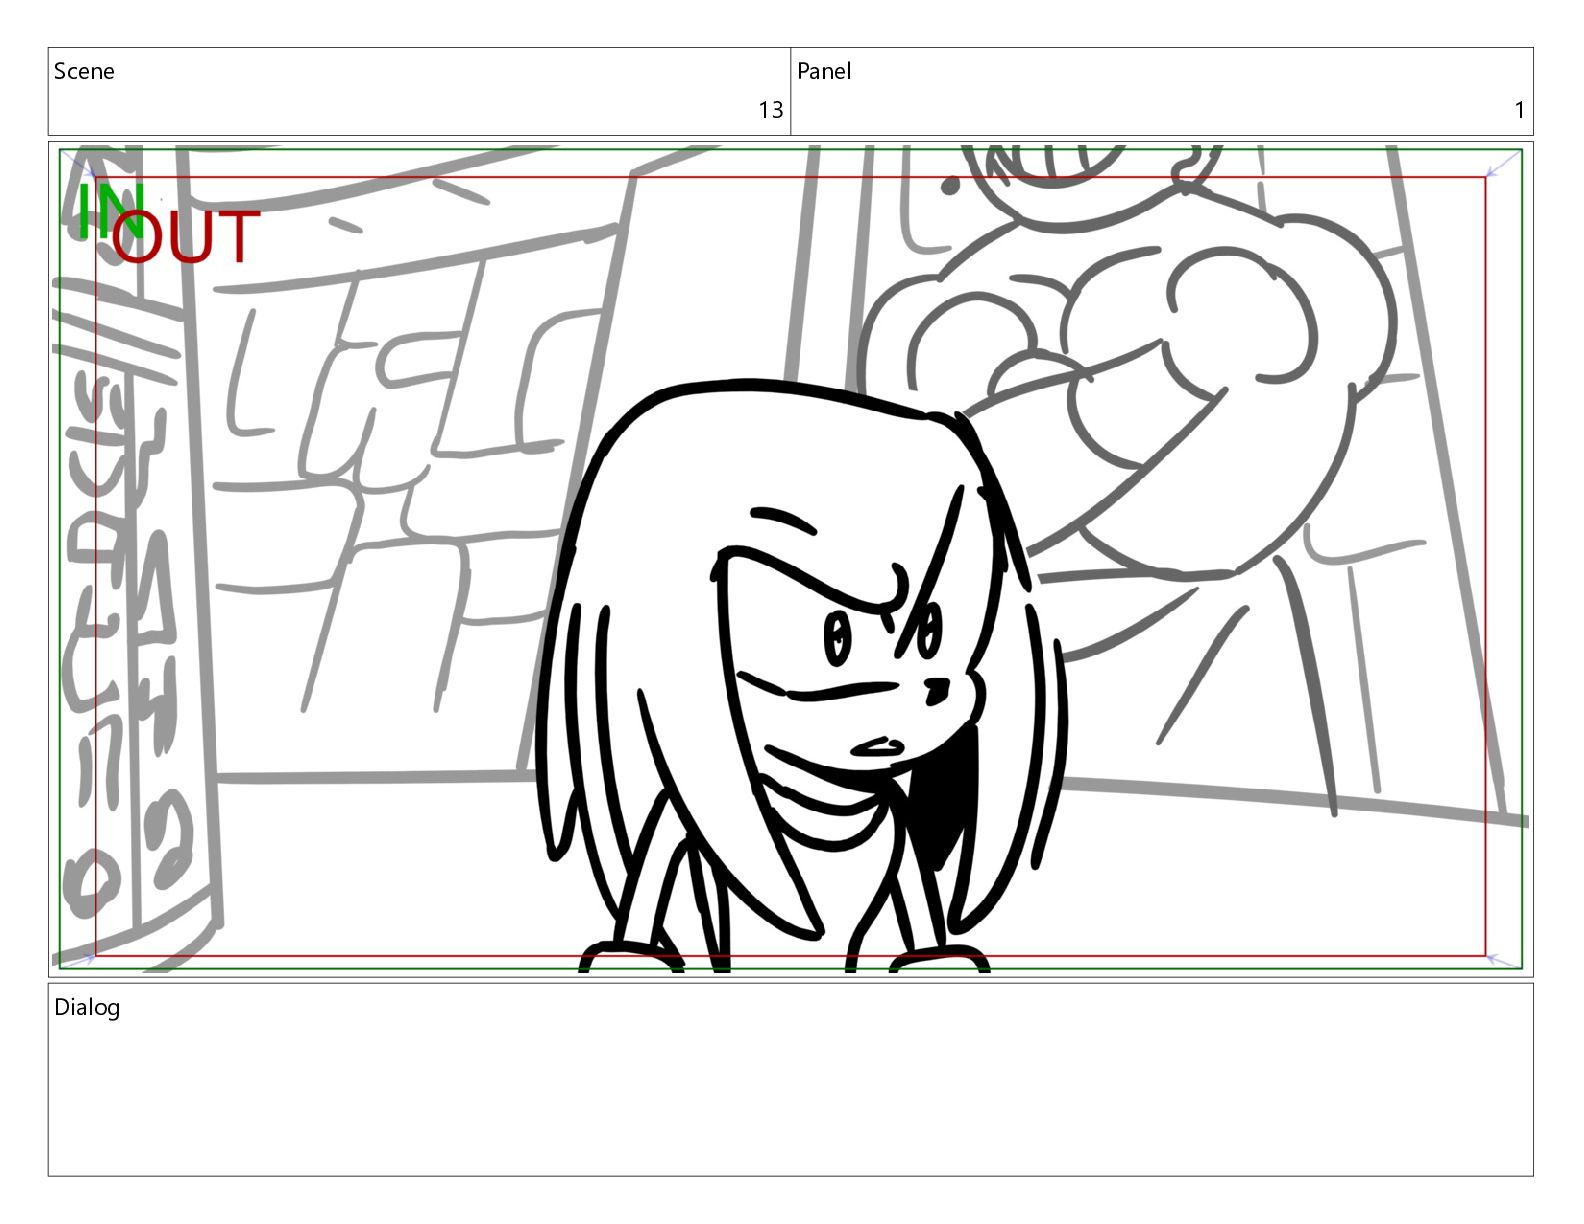Click the scene number '13'

(770, 110)
